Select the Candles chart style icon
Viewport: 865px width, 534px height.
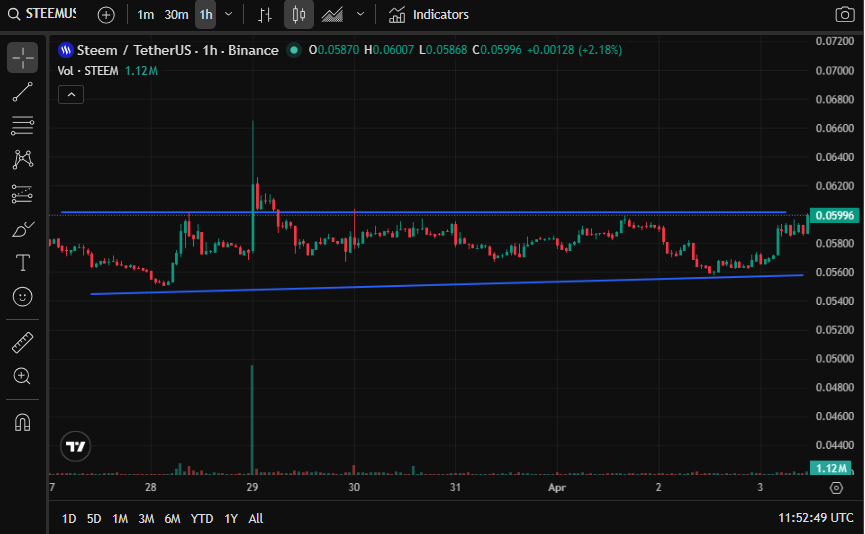click(299, 15)
